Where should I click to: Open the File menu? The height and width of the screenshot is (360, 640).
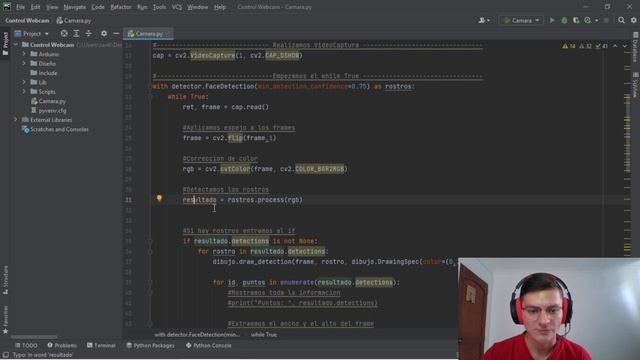pyautogui.click(x=20, y=7)
